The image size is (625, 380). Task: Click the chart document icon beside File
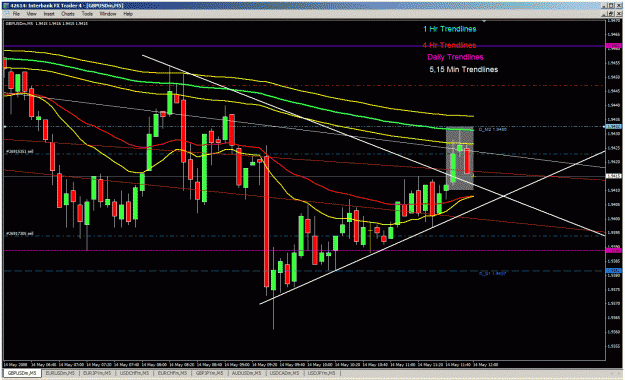6,14
